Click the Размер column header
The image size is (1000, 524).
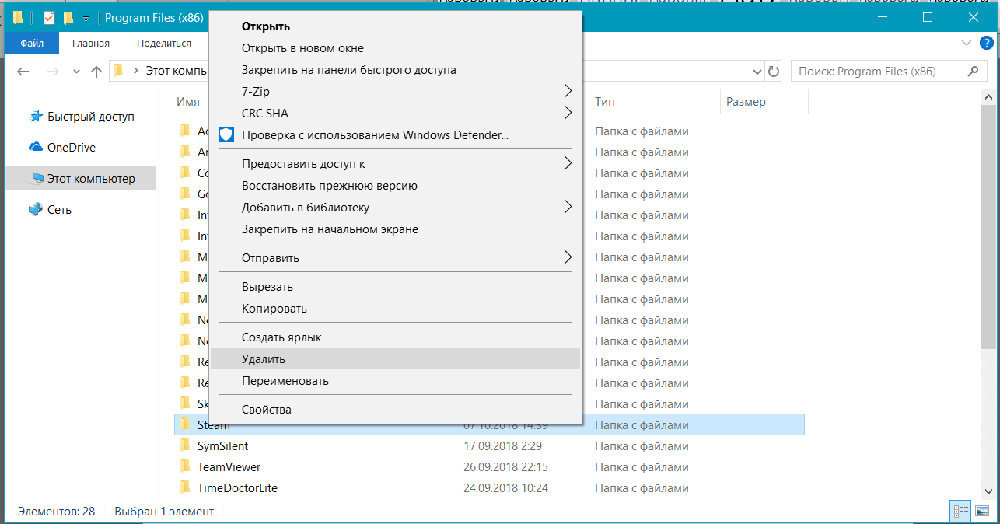coord(746,102)
